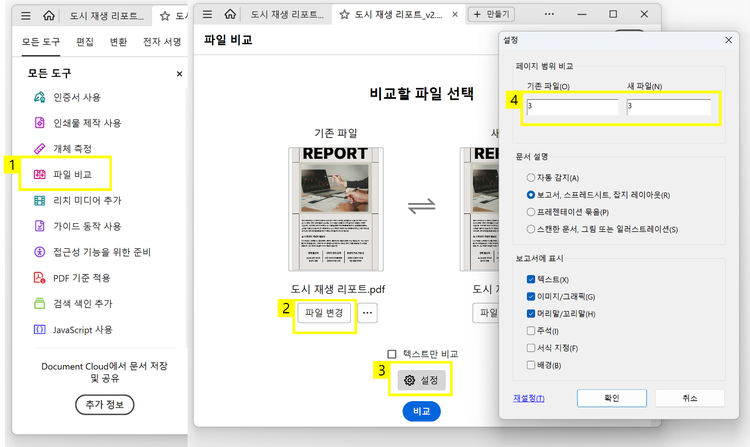The height and width of the screenshot is (447, 750).
Task: Open 검색 색인 추가 icon
Action: (x=40, y=303)
